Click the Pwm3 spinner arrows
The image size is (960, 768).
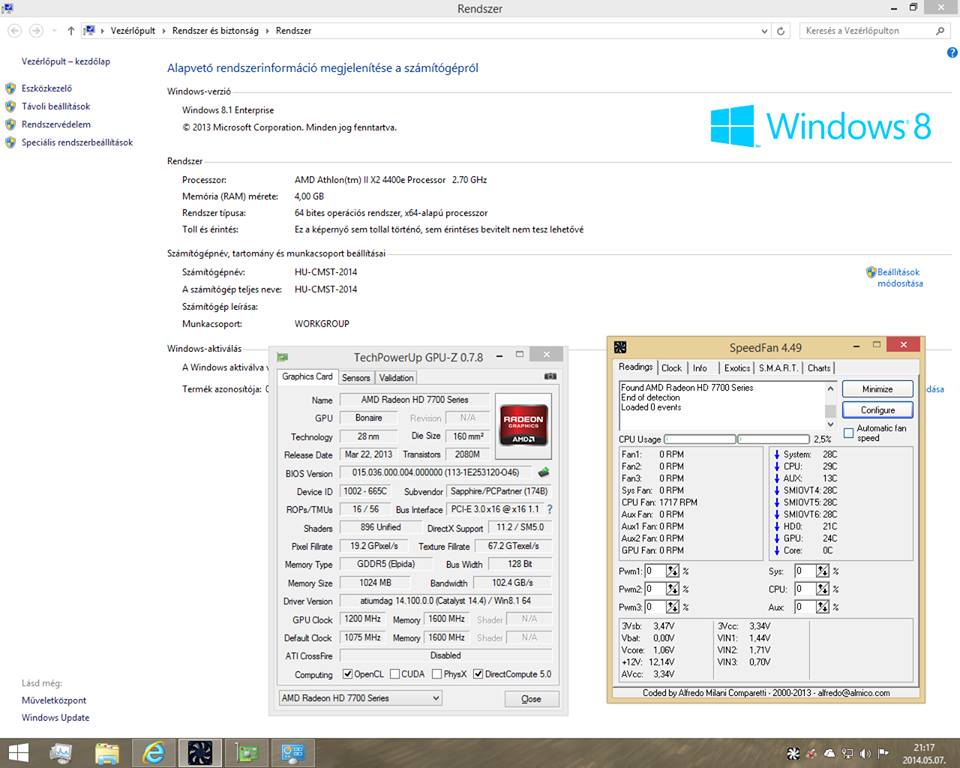click(x=673, y=606)
